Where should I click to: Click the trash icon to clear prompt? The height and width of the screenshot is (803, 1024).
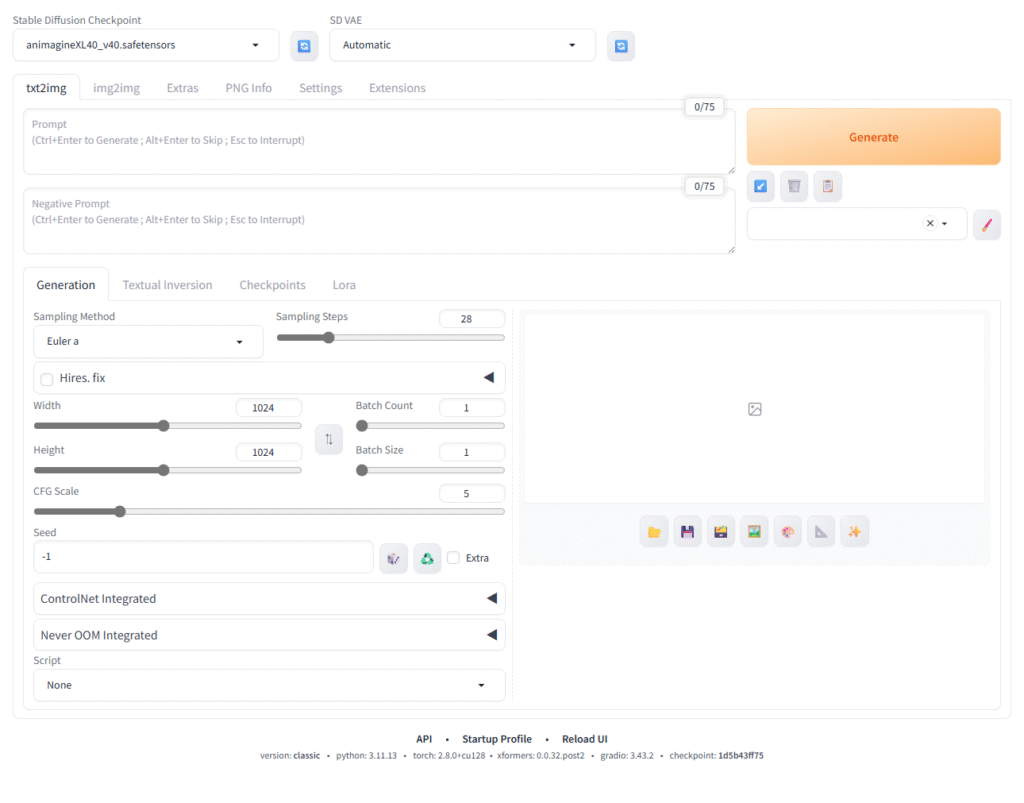(x=794, y=186)
